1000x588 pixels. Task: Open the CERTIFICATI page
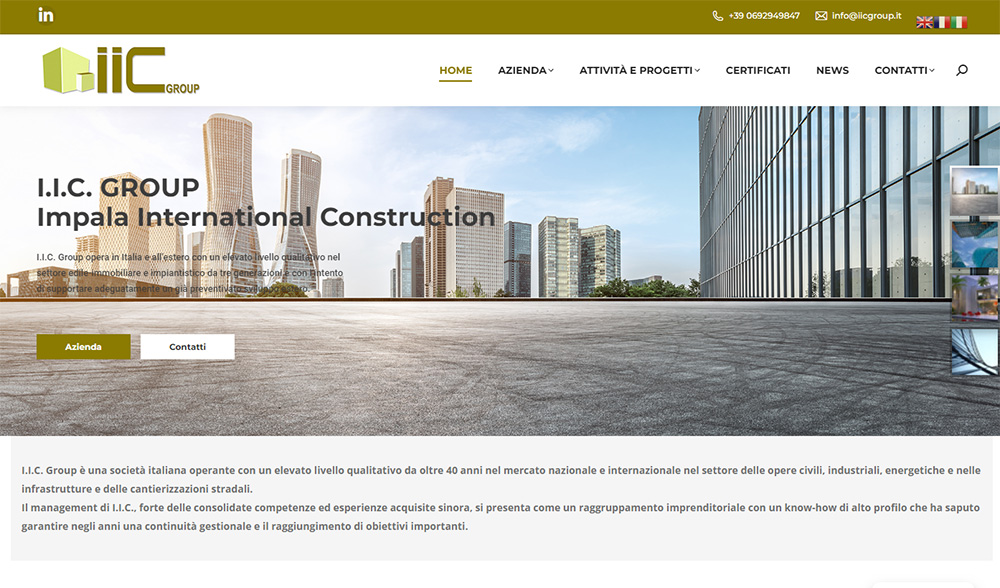click(758, 70)
